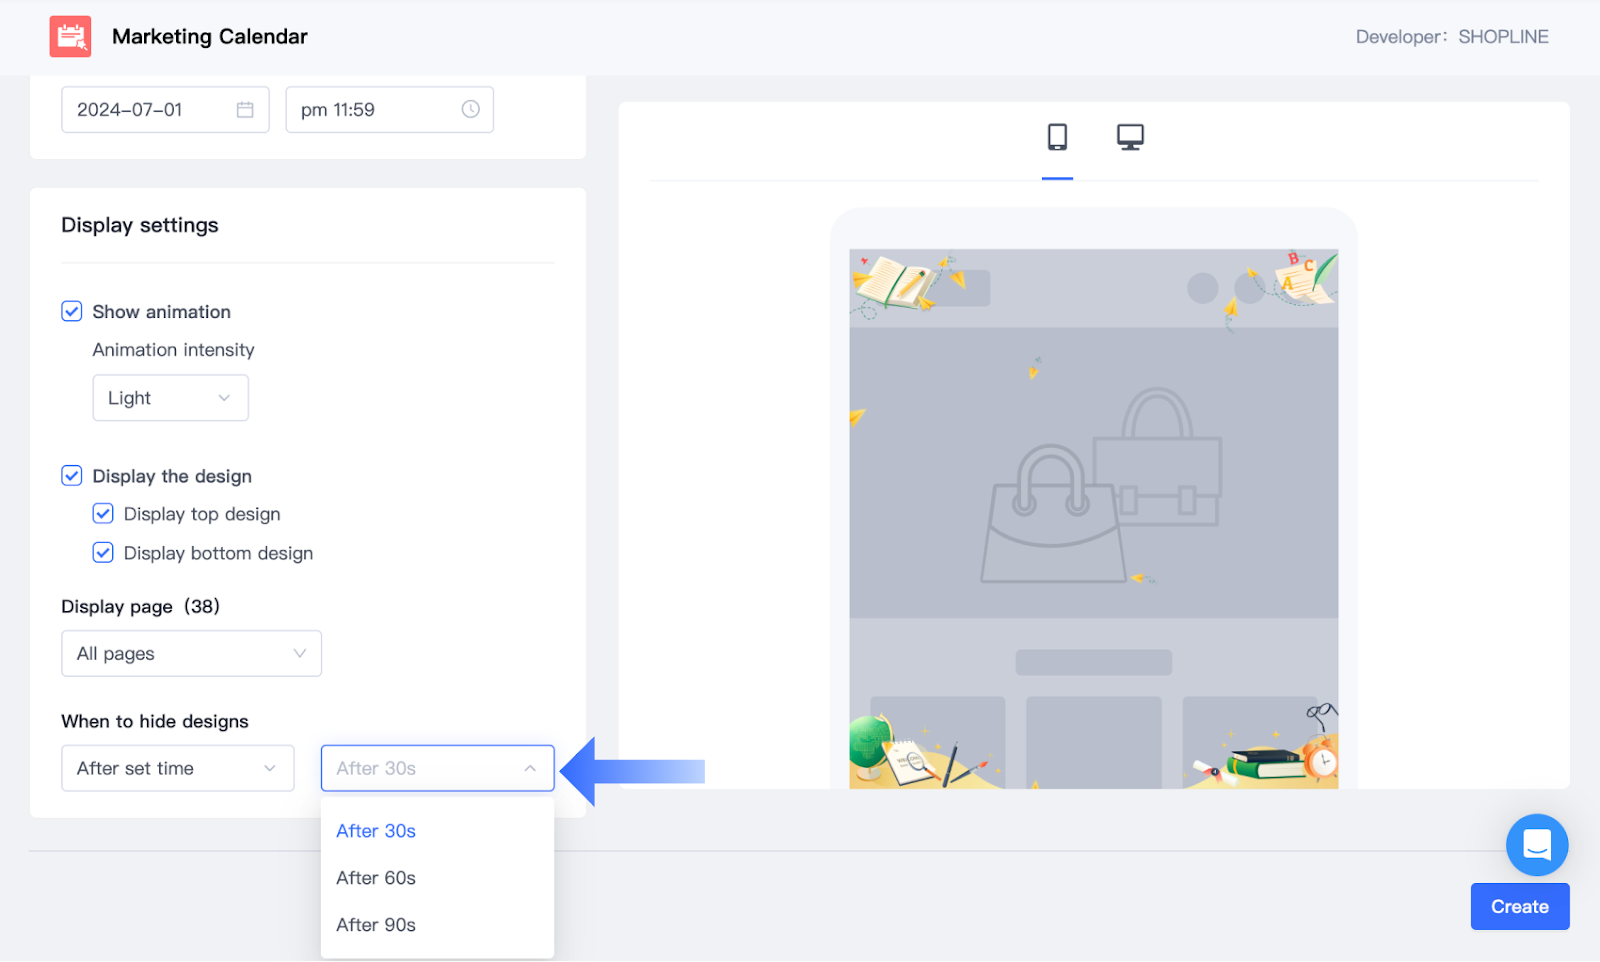Image resolution: width=1600 pixels, height=962 pixels.
Task: Click the Marketing Calendar title
Action: 210,37
